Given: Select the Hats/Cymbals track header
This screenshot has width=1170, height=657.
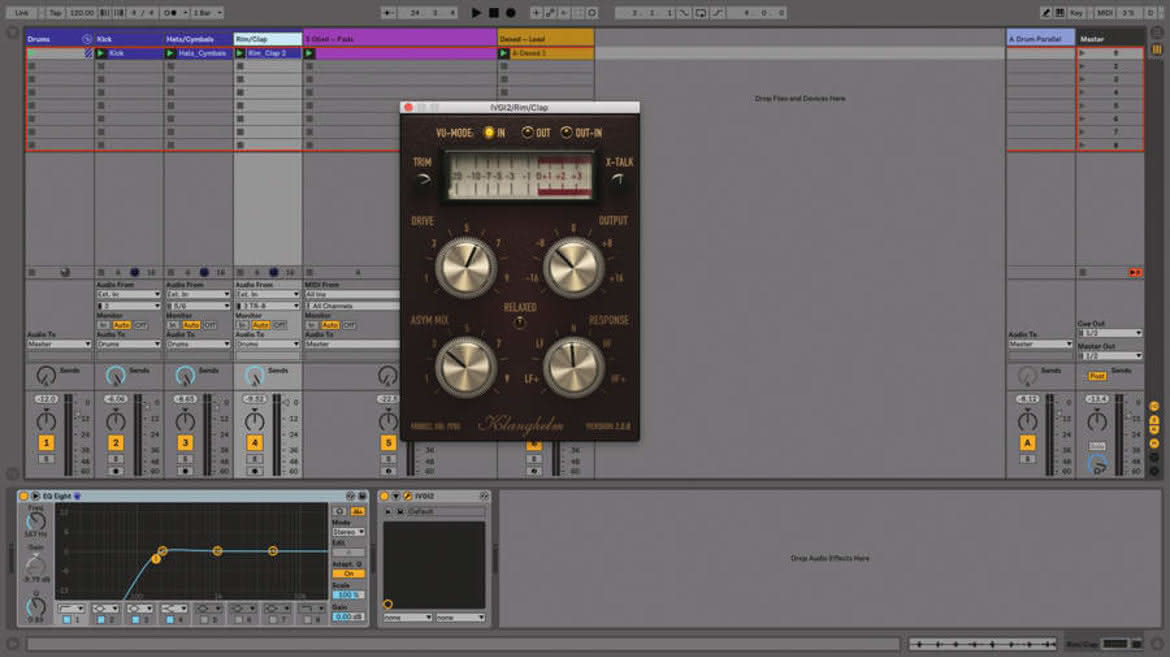Looking at the screenshot, I should (198, 39).
